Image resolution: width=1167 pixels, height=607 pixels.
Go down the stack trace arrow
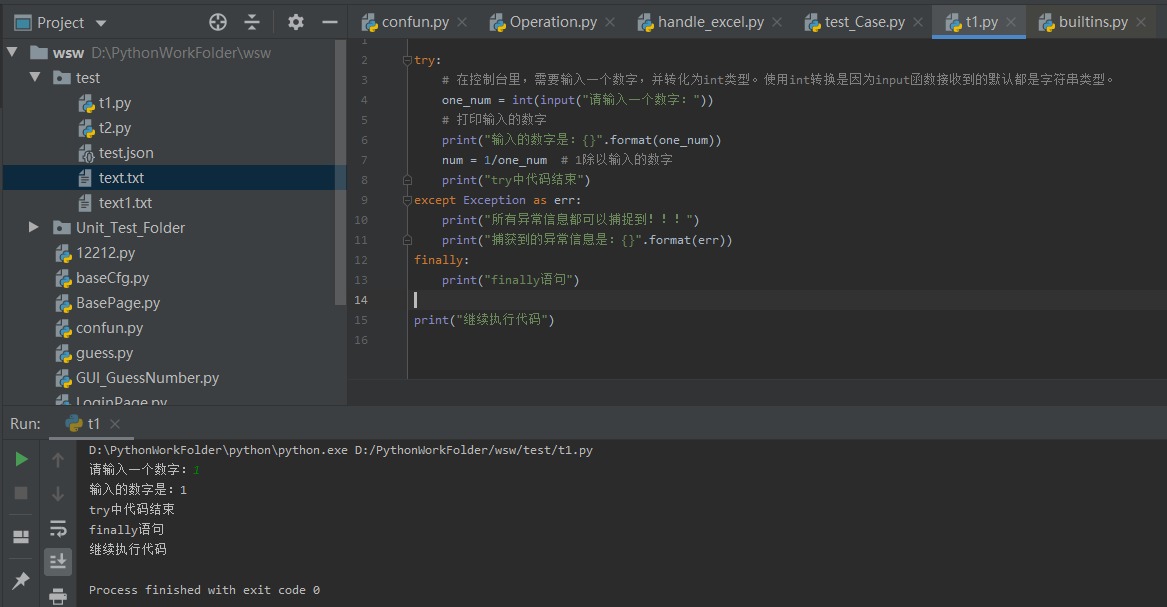pos(58,494)
